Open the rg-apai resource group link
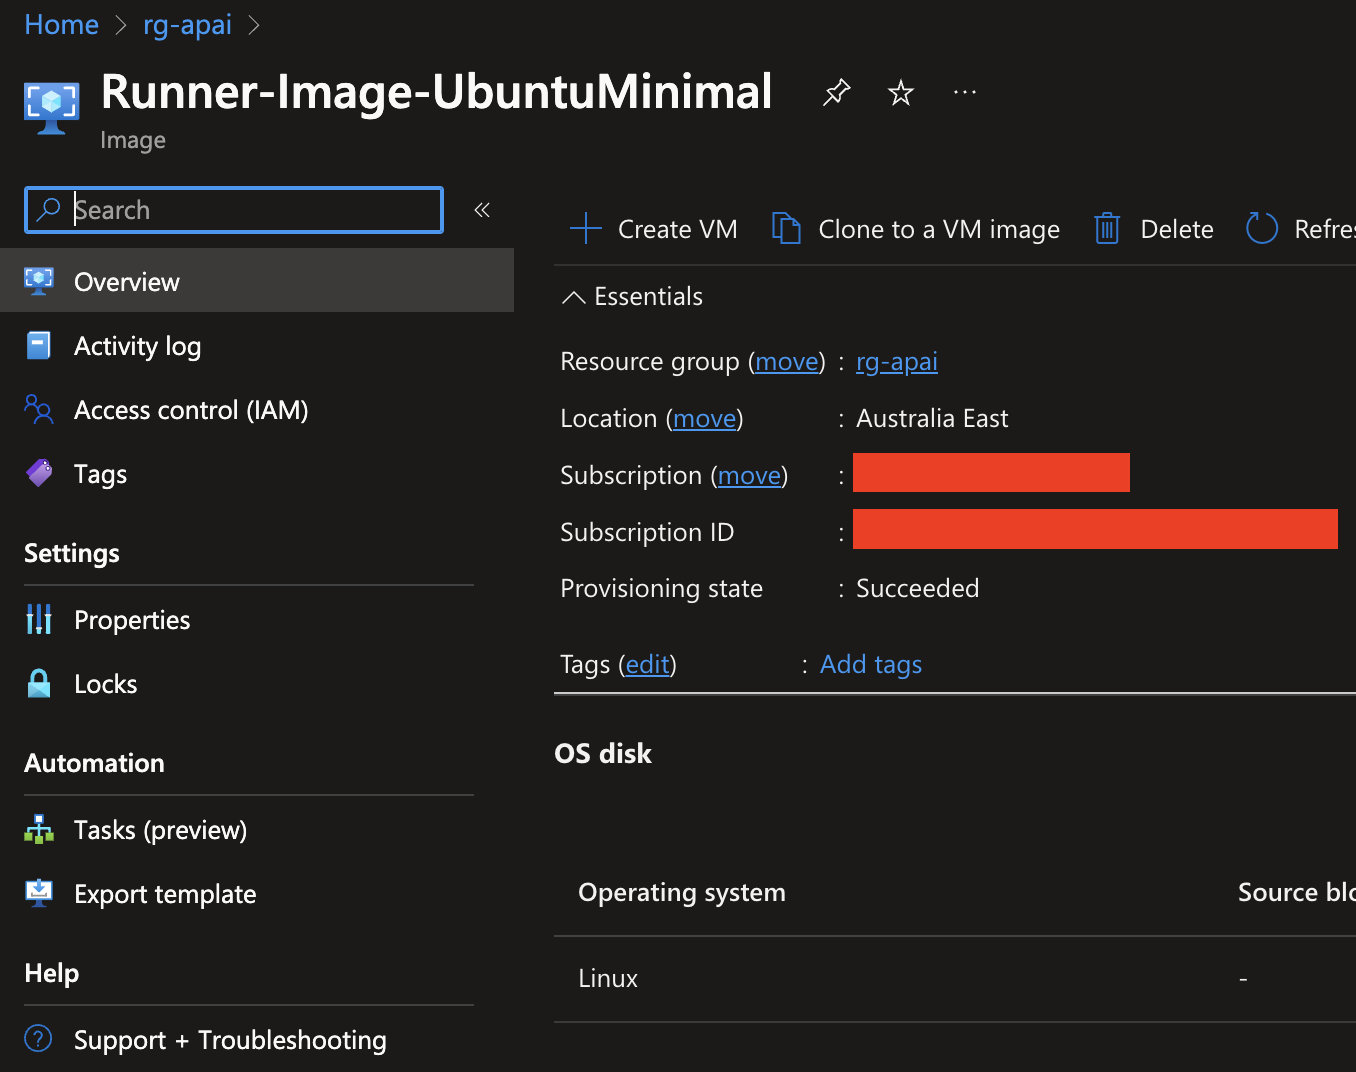 897,361
